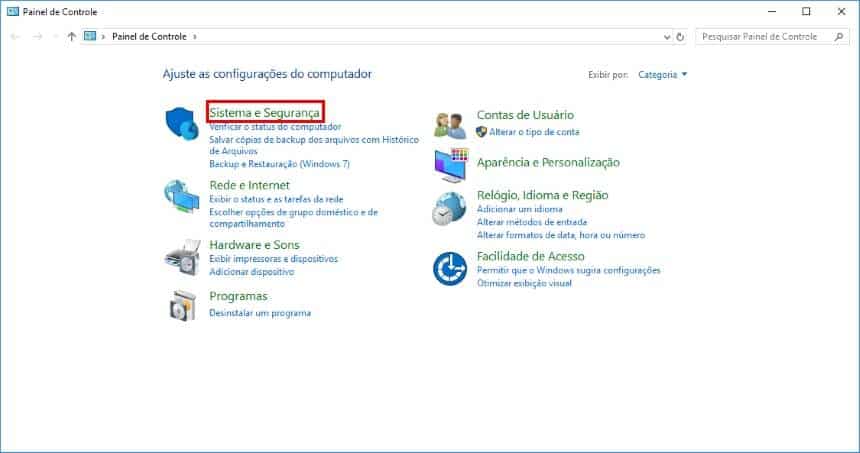Close the Painel de Controle window
Screen dimensions: 860x453
841,12
